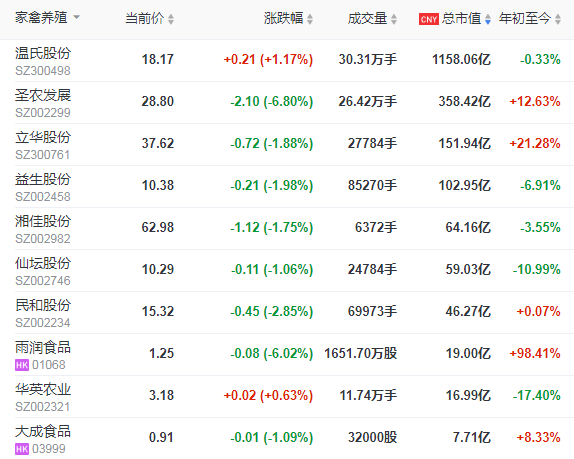Click year-to-date +12.63%
The image size is (574, 459).
[535, 101]
